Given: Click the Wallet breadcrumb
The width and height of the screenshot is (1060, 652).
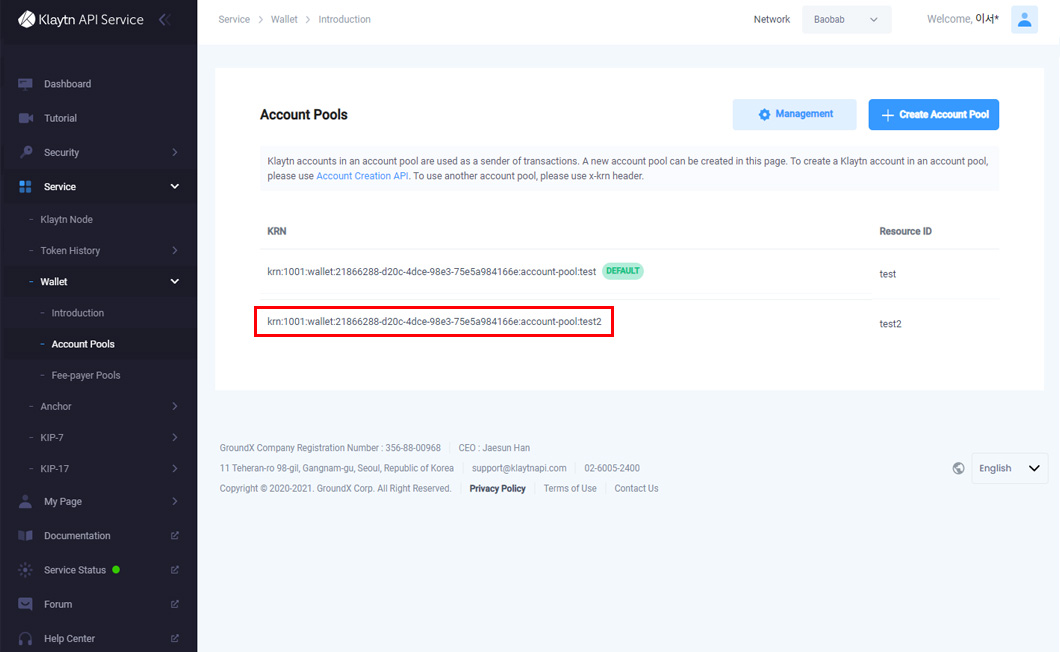Looking at the screenshot, I should [284, 20].
